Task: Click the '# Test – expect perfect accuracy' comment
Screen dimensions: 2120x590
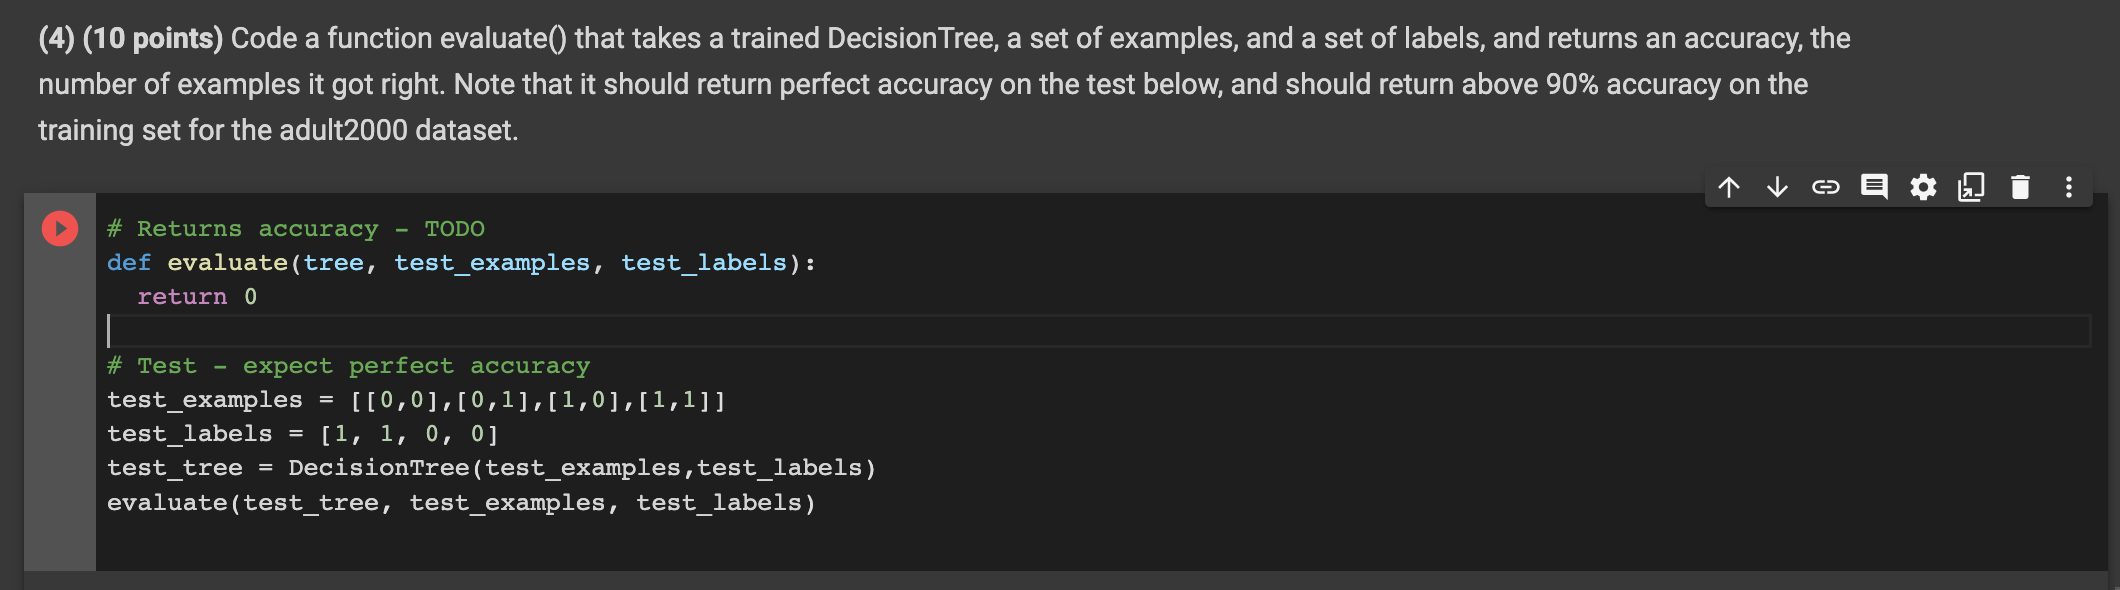Action: (x=349, y=366)
